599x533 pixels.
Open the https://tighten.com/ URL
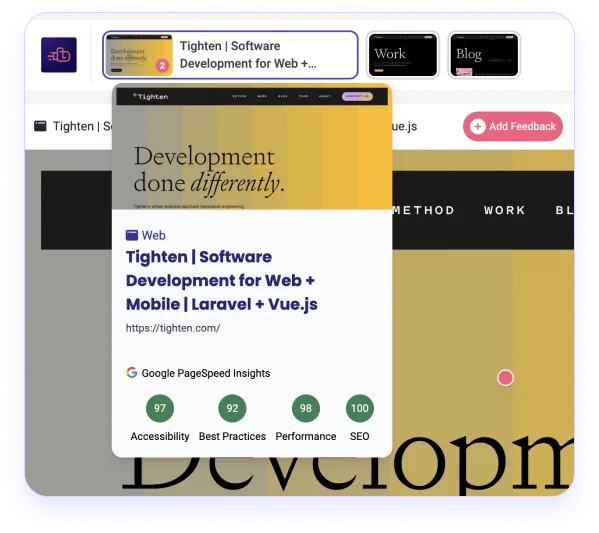click(x=173, y=328)
